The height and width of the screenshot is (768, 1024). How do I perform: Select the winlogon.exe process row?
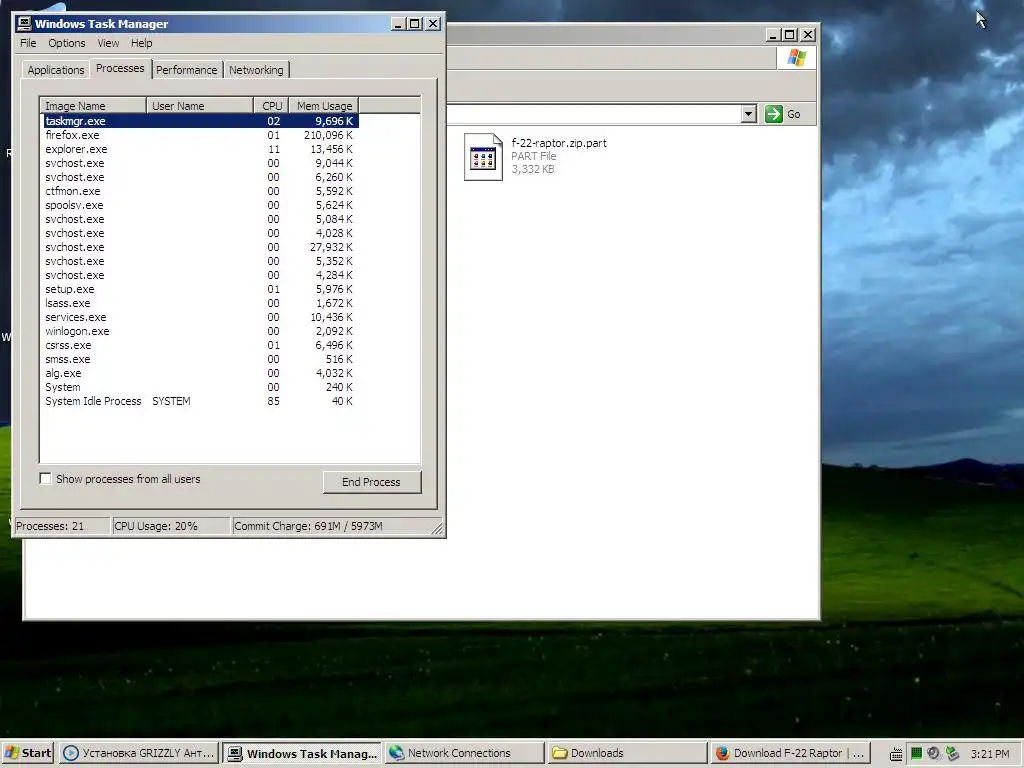[x=200, y=331]
